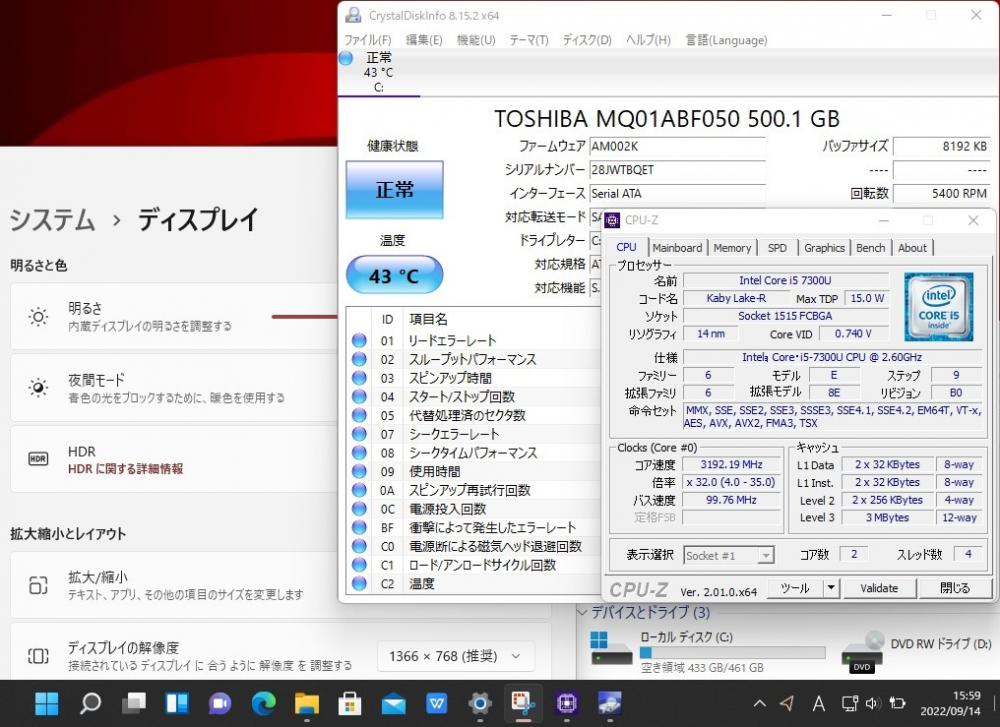Click the DVD RW ドライブ (D:) icon
The height and width of the screenshot is (727, 1000).
point(862,652)
